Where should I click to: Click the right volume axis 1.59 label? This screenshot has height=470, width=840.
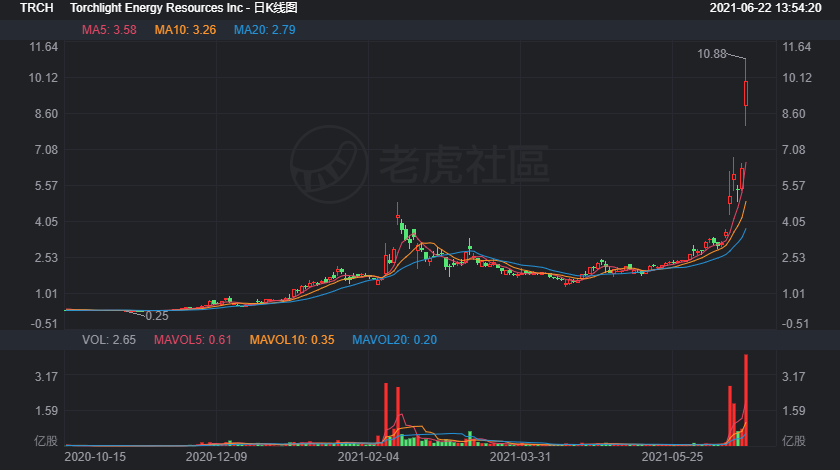click(794, 411)
